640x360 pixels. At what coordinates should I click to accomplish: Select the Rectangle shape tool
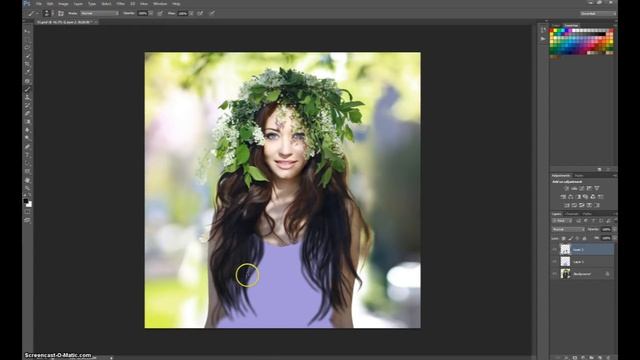coord(27,171)
